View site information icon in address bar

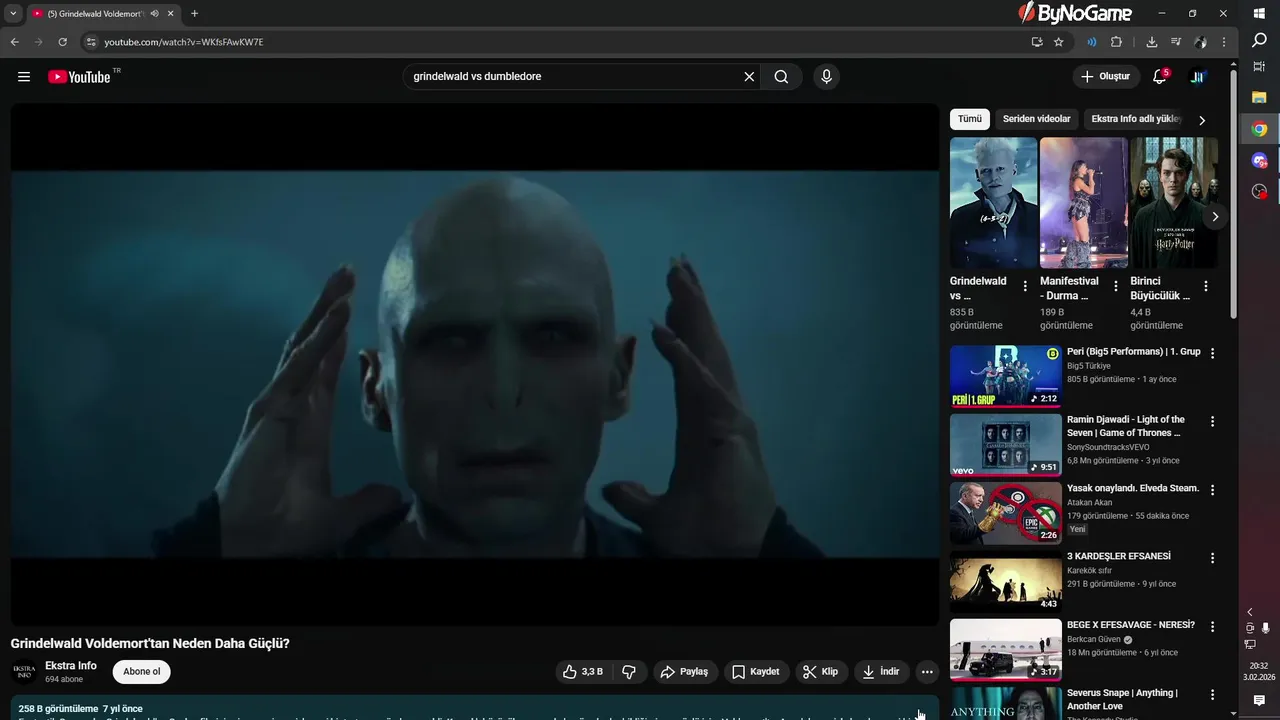(x=91, y=42)
